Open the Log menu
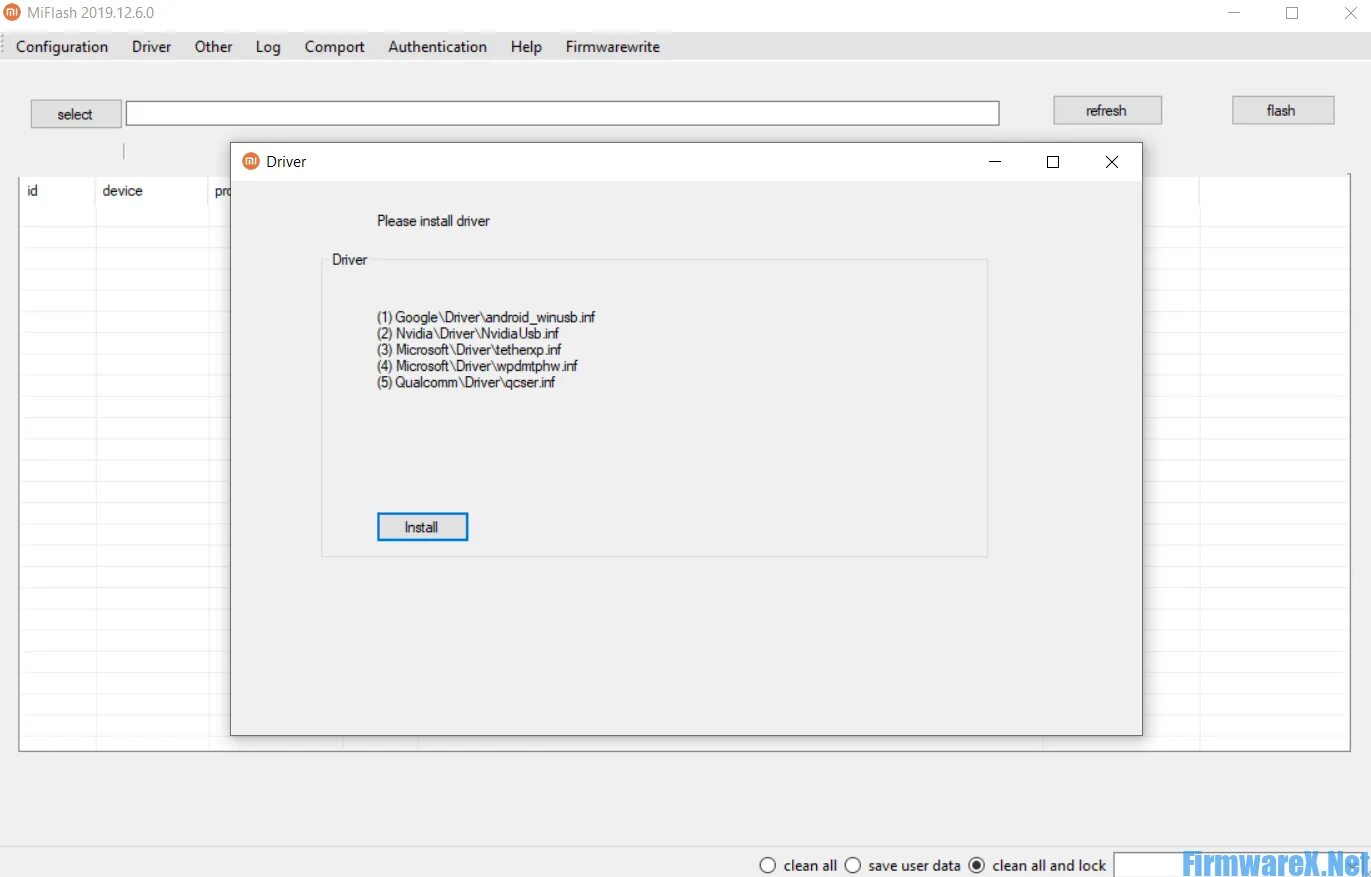The image size is (1371, 877). pos(268,46)
